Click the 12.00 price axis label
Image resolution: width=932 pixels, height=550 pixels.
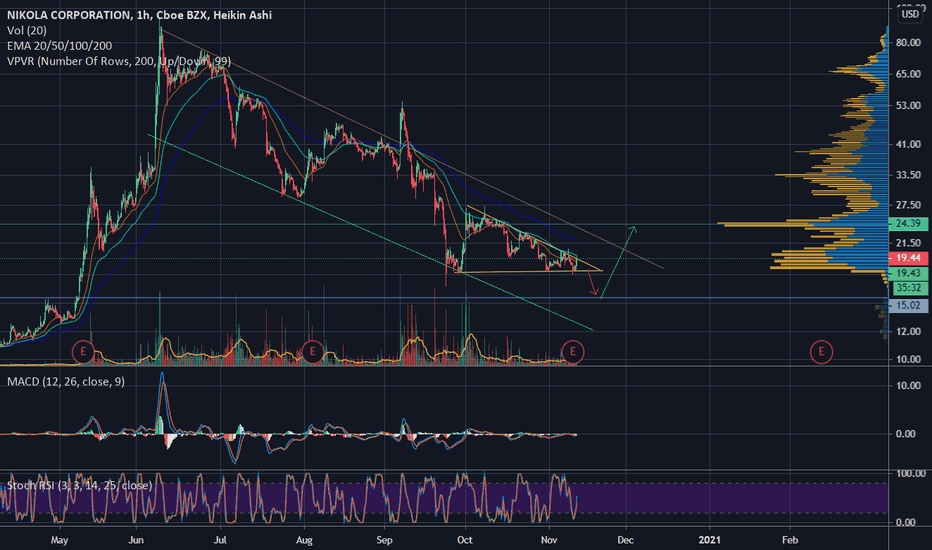coord(909,331)
